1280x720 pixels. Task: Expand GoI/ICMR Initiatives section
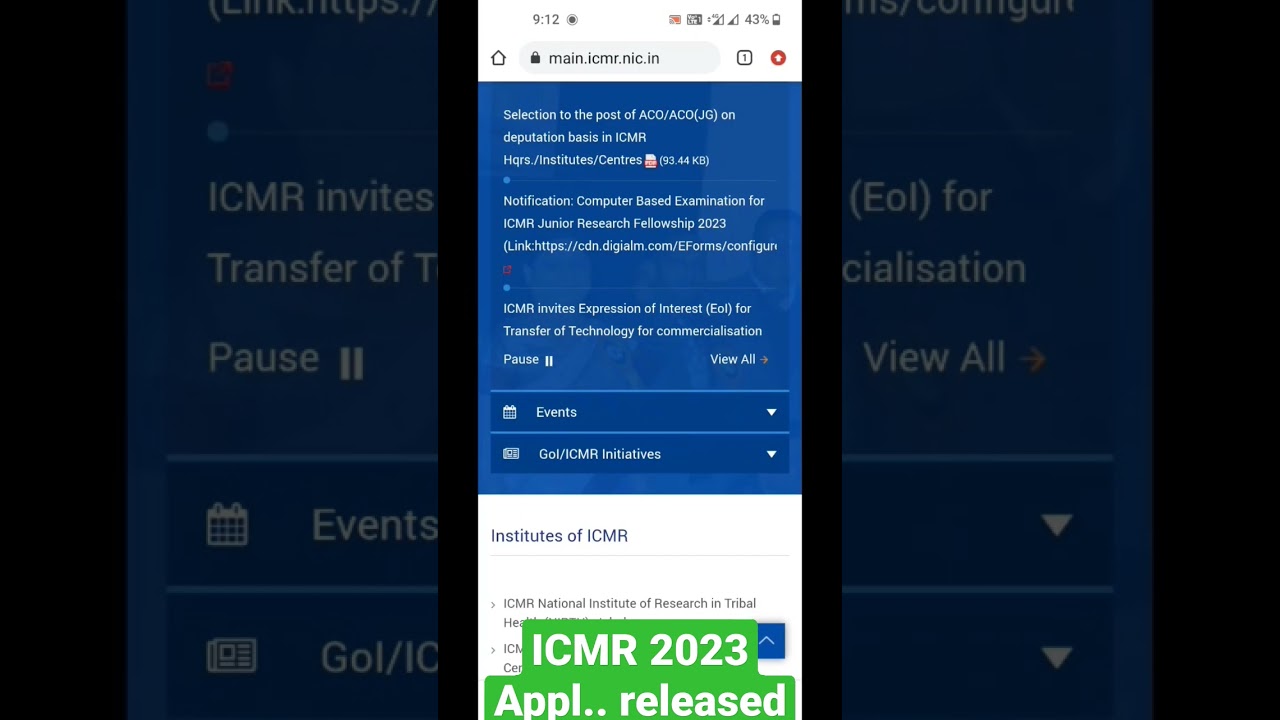tap(640, 454)
